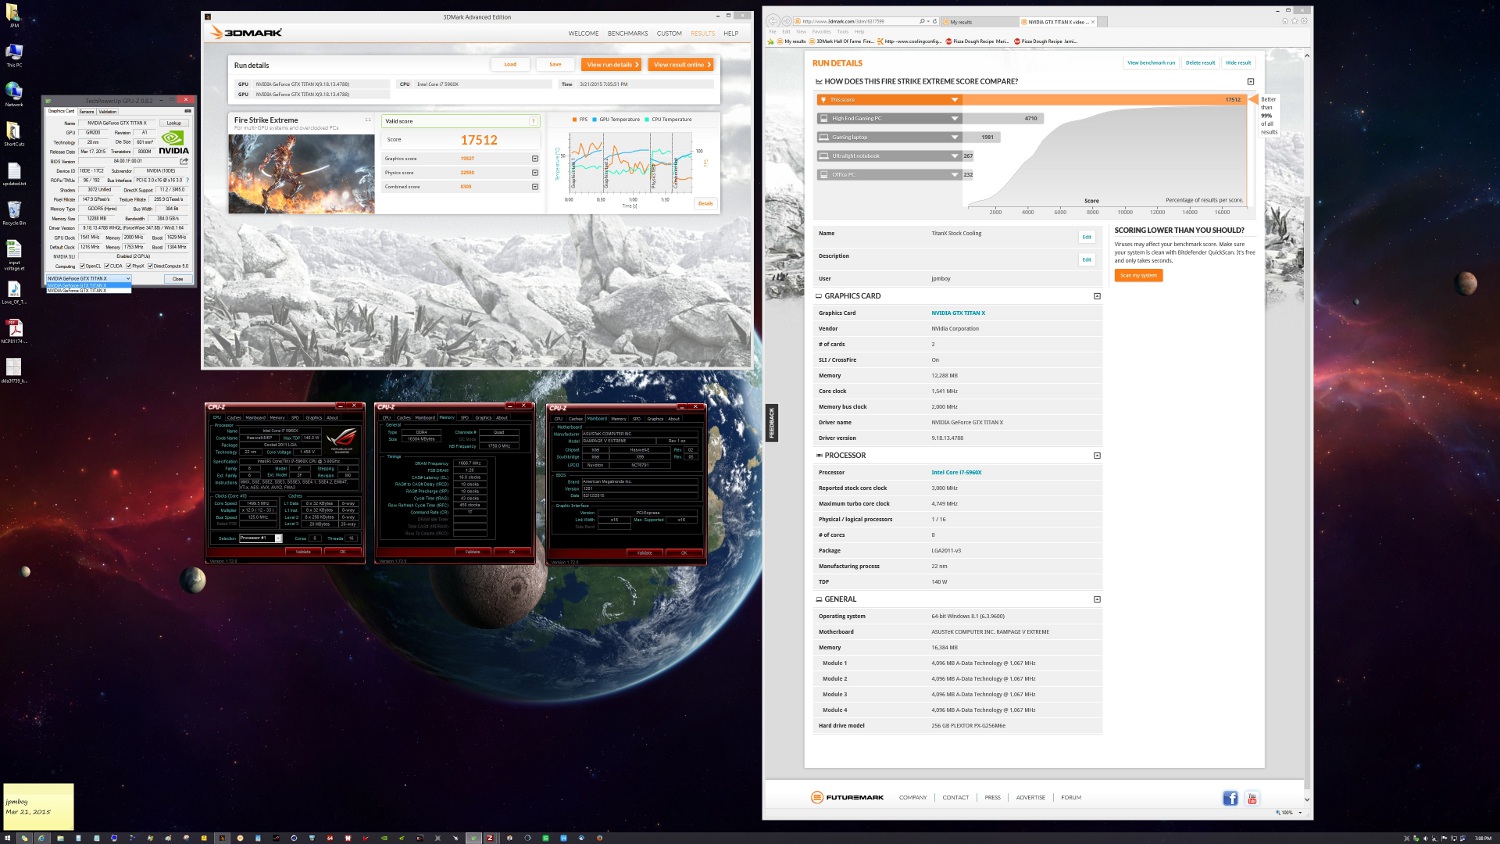Toggle the PhysX checkbox in GPU-Z
The image size is (1500, 844).
129,266
